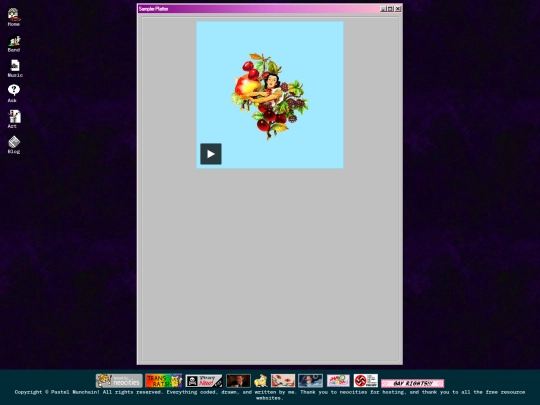
Task: Open the Home desktop icon
Action: click(14, 17)
